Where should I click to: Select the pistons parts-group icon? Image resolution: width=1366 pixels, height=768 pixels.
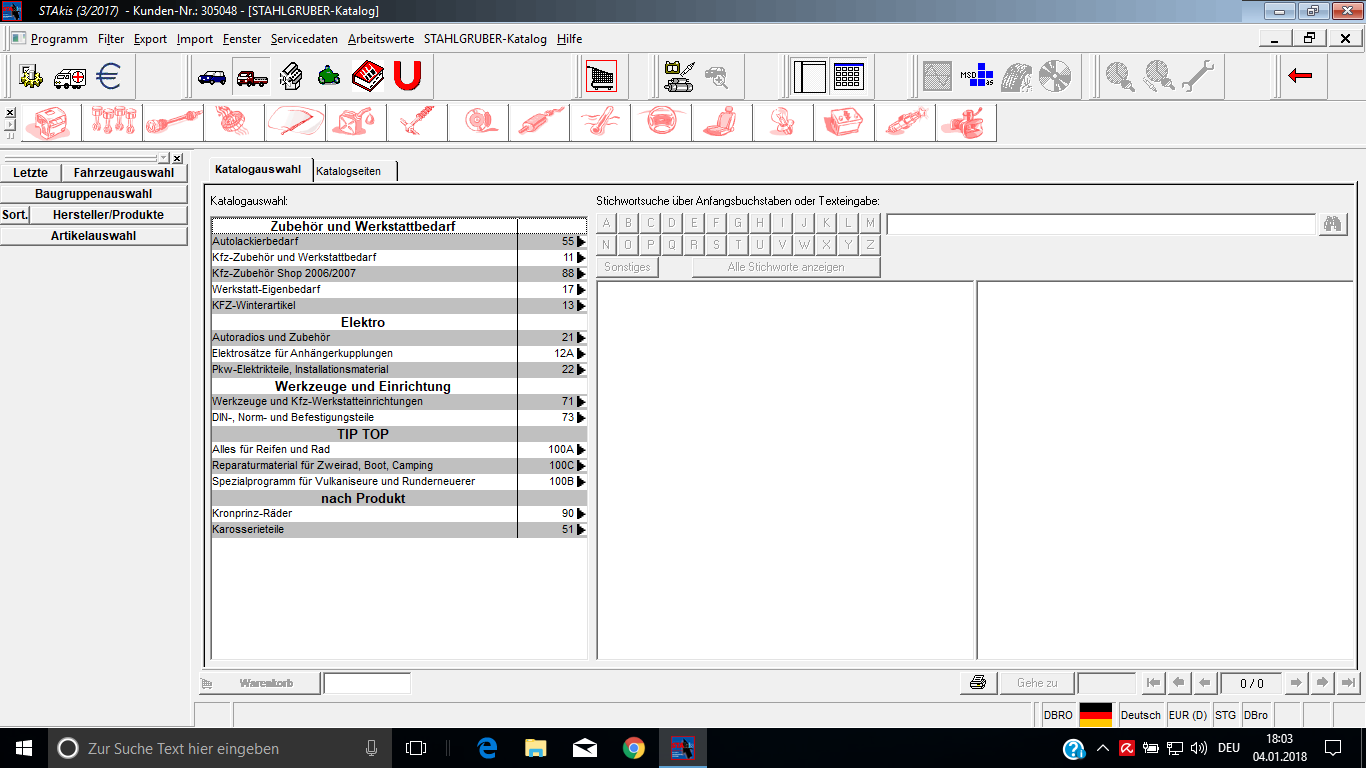pos(112,123)
